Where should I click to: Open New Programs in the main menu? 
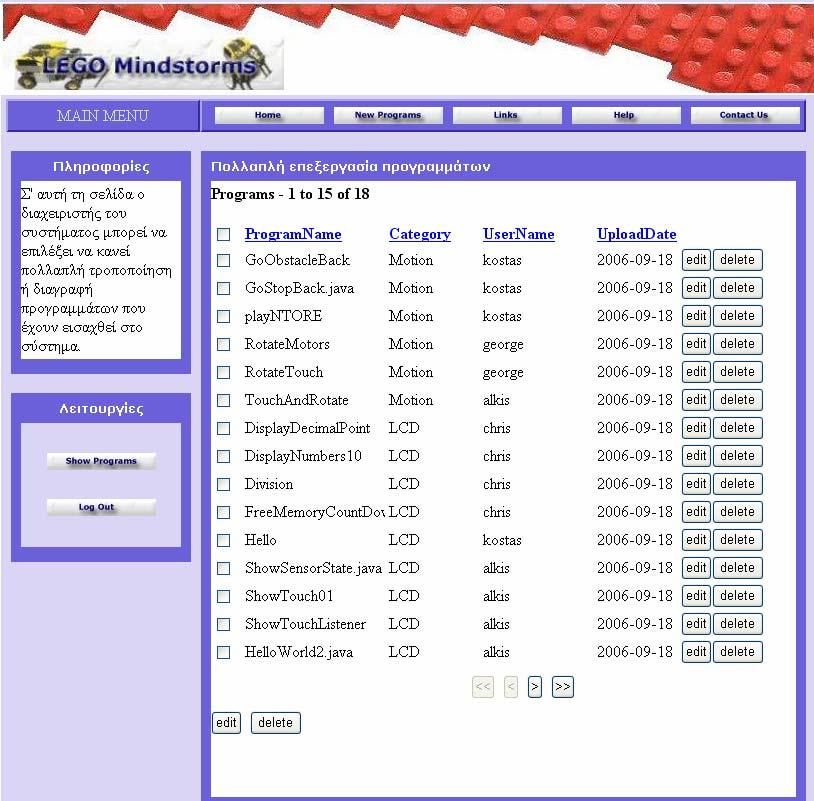(388, 115)
